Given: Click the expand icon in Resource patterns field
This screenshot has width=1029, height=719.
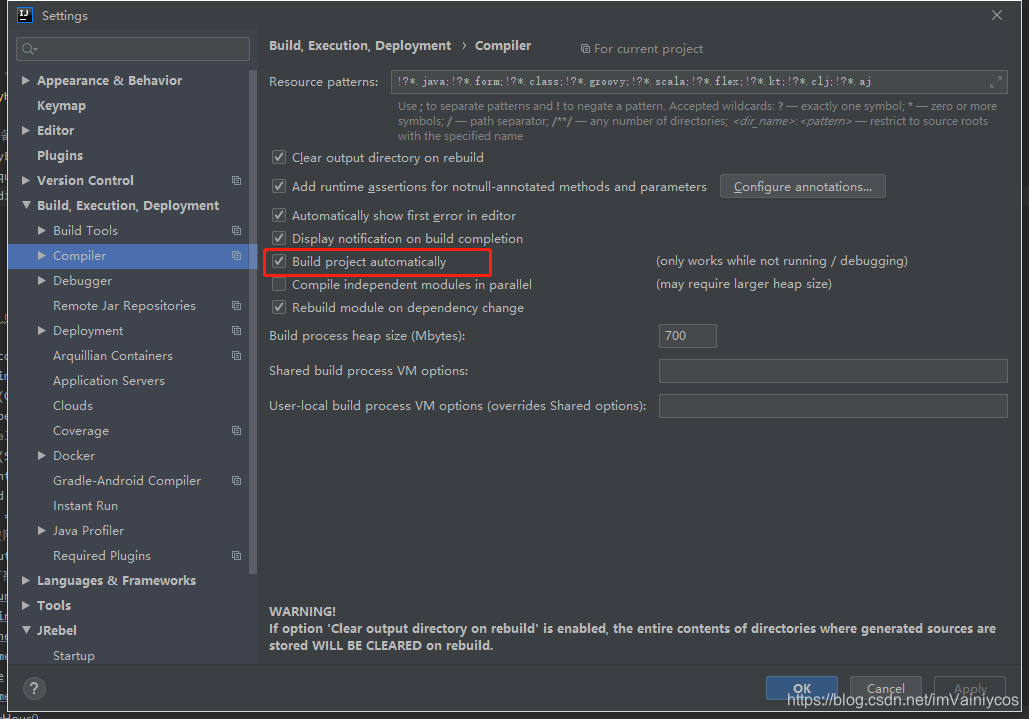Looking at the screenshot, I should coord(996,82).
